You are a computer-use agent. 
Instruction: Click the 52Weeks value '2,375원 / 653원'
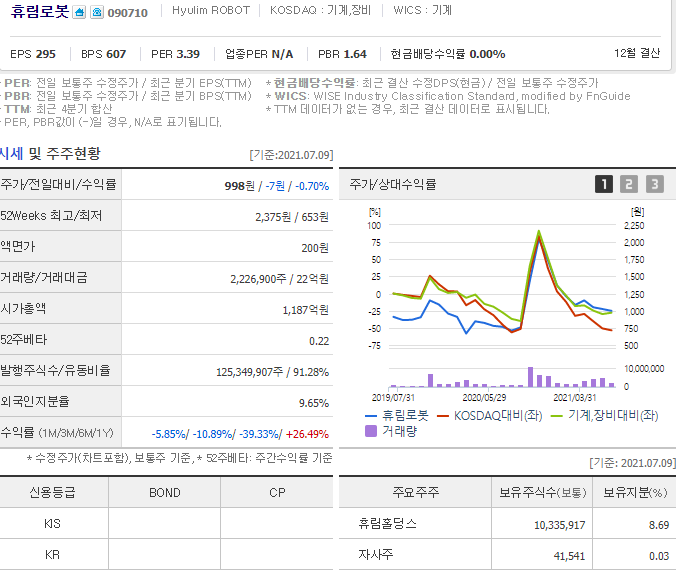292,217
